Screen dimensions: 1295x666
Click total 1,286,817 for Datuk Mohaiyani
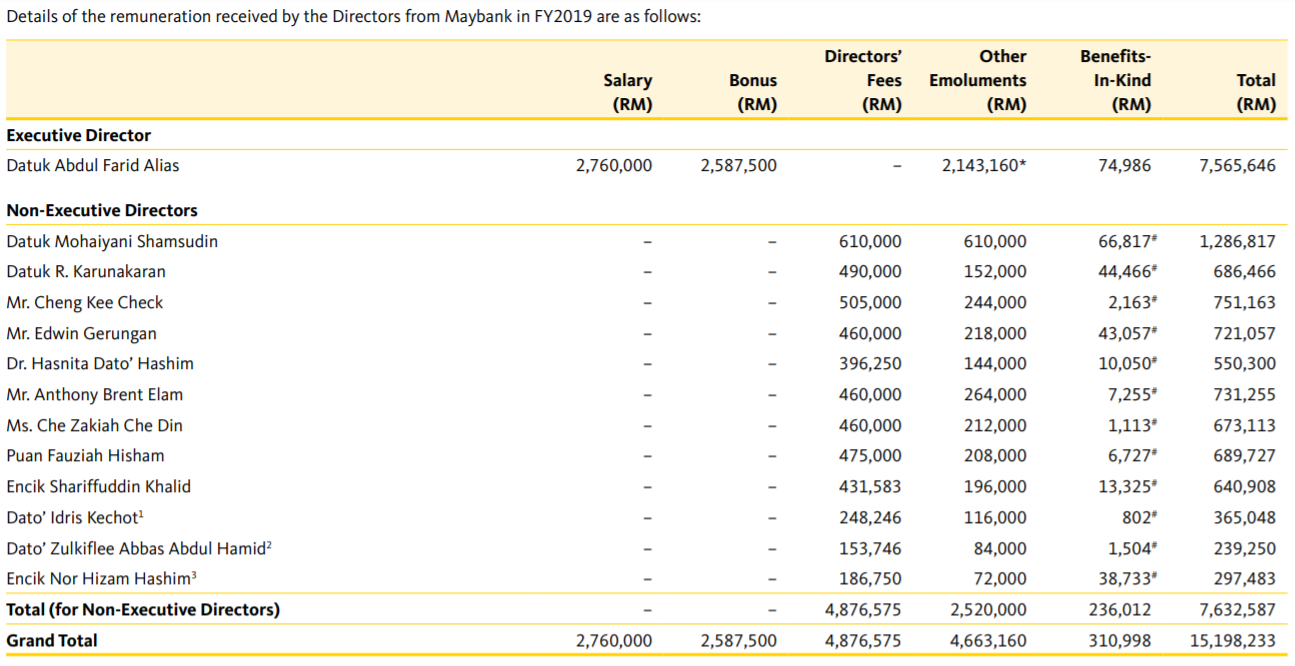(1238, 241)
